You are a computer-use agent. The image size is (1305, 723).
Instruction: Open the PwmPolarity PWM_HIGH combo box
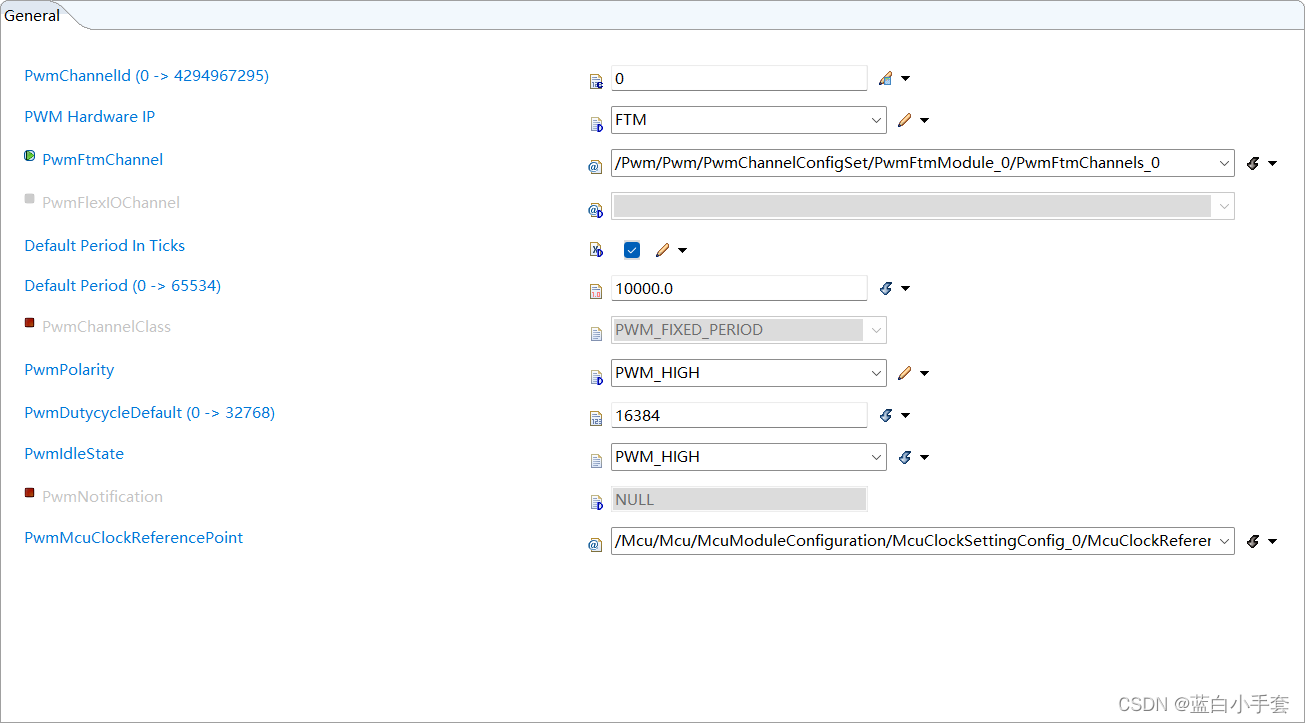(x=748, y=373)
